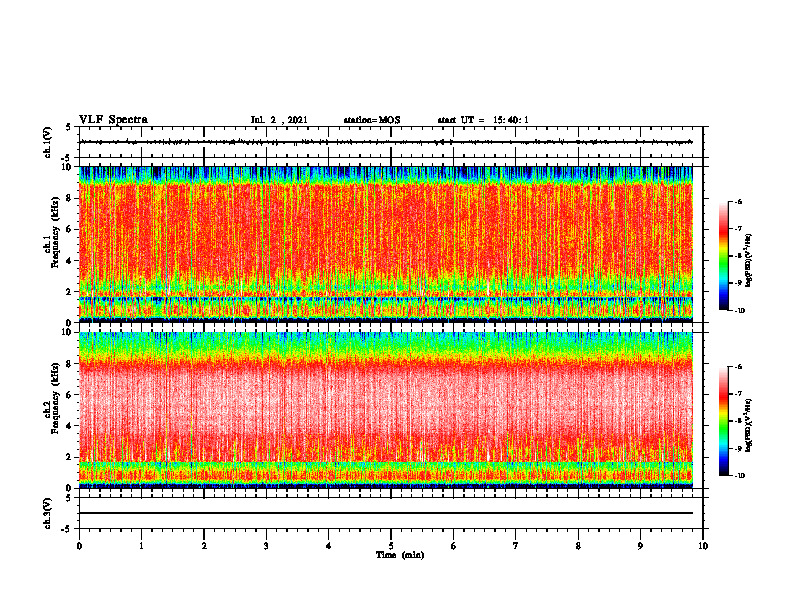This screenshot has width=792, height=612.
Task: Click the ch.2 frequency tick label "2"
Action: tap(69, 457)
